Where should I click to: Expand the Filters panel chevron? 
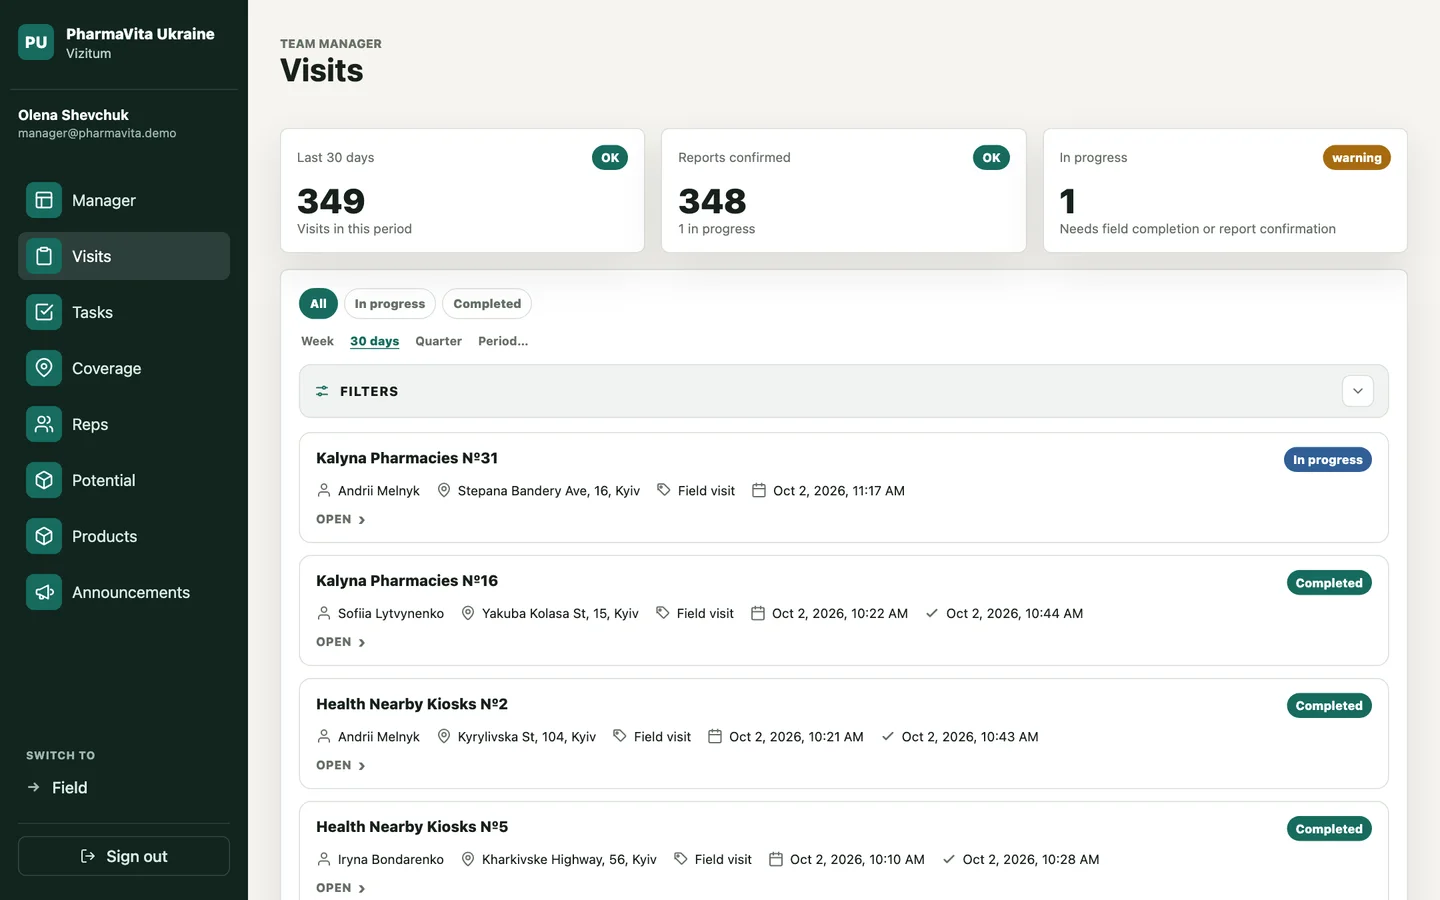(1358, 391)
